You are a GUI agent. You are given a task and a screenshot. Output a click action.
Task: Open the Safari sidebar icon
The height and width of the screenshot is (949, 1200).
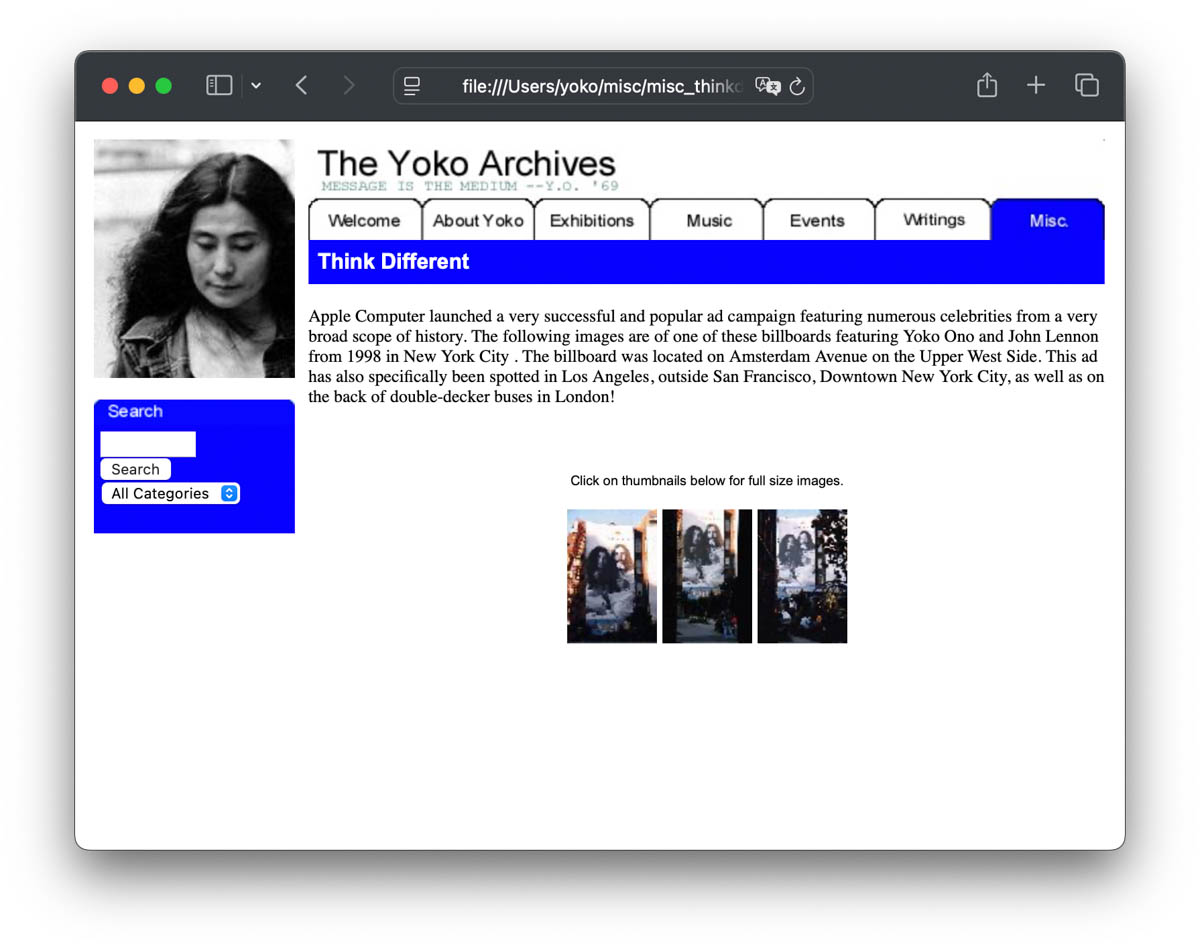218,84
